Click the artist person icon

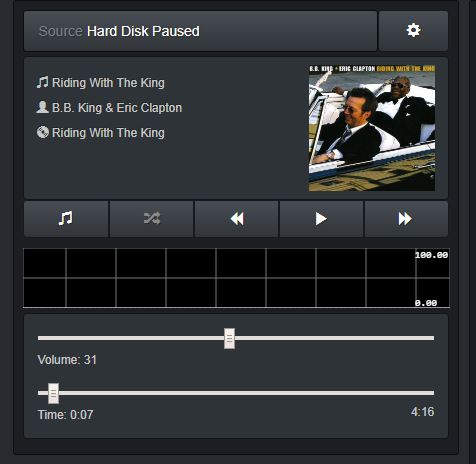(x=42, y=107)
